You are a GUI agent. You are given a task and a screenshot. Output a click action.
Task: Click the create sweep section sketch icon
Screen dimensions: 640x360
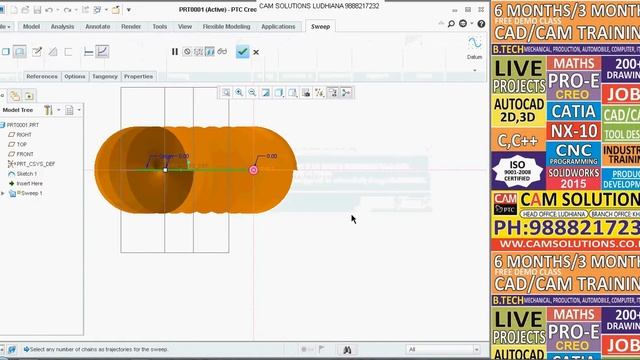37,51
